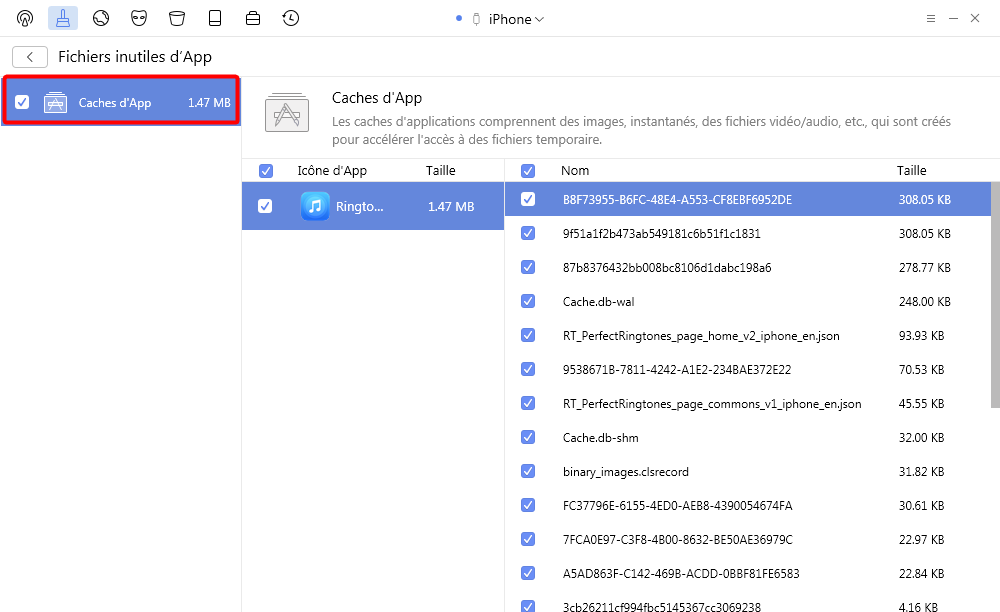This screenshot has height=612, width=1000.
Task: Uncheck the Ringto... app row checkbox
Action: click(265, 206)
